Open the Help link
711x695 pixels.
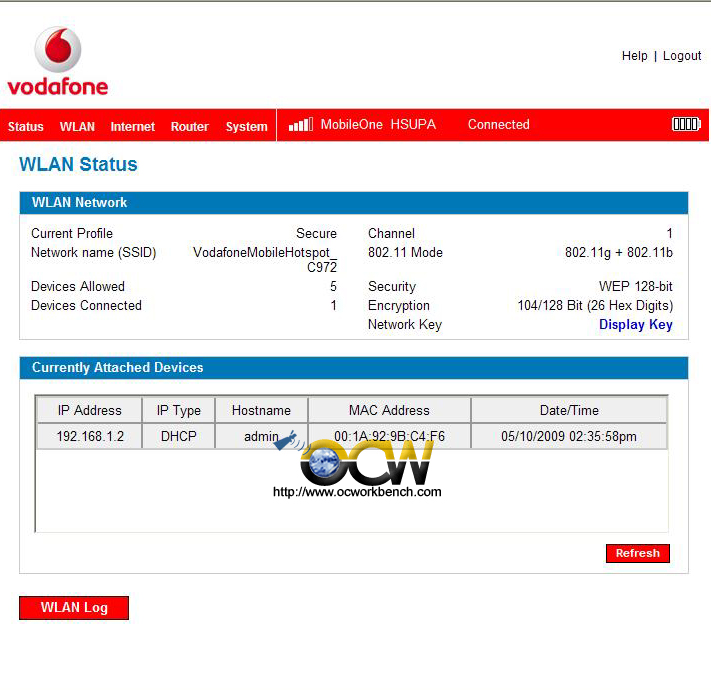[x=634, y=56]
